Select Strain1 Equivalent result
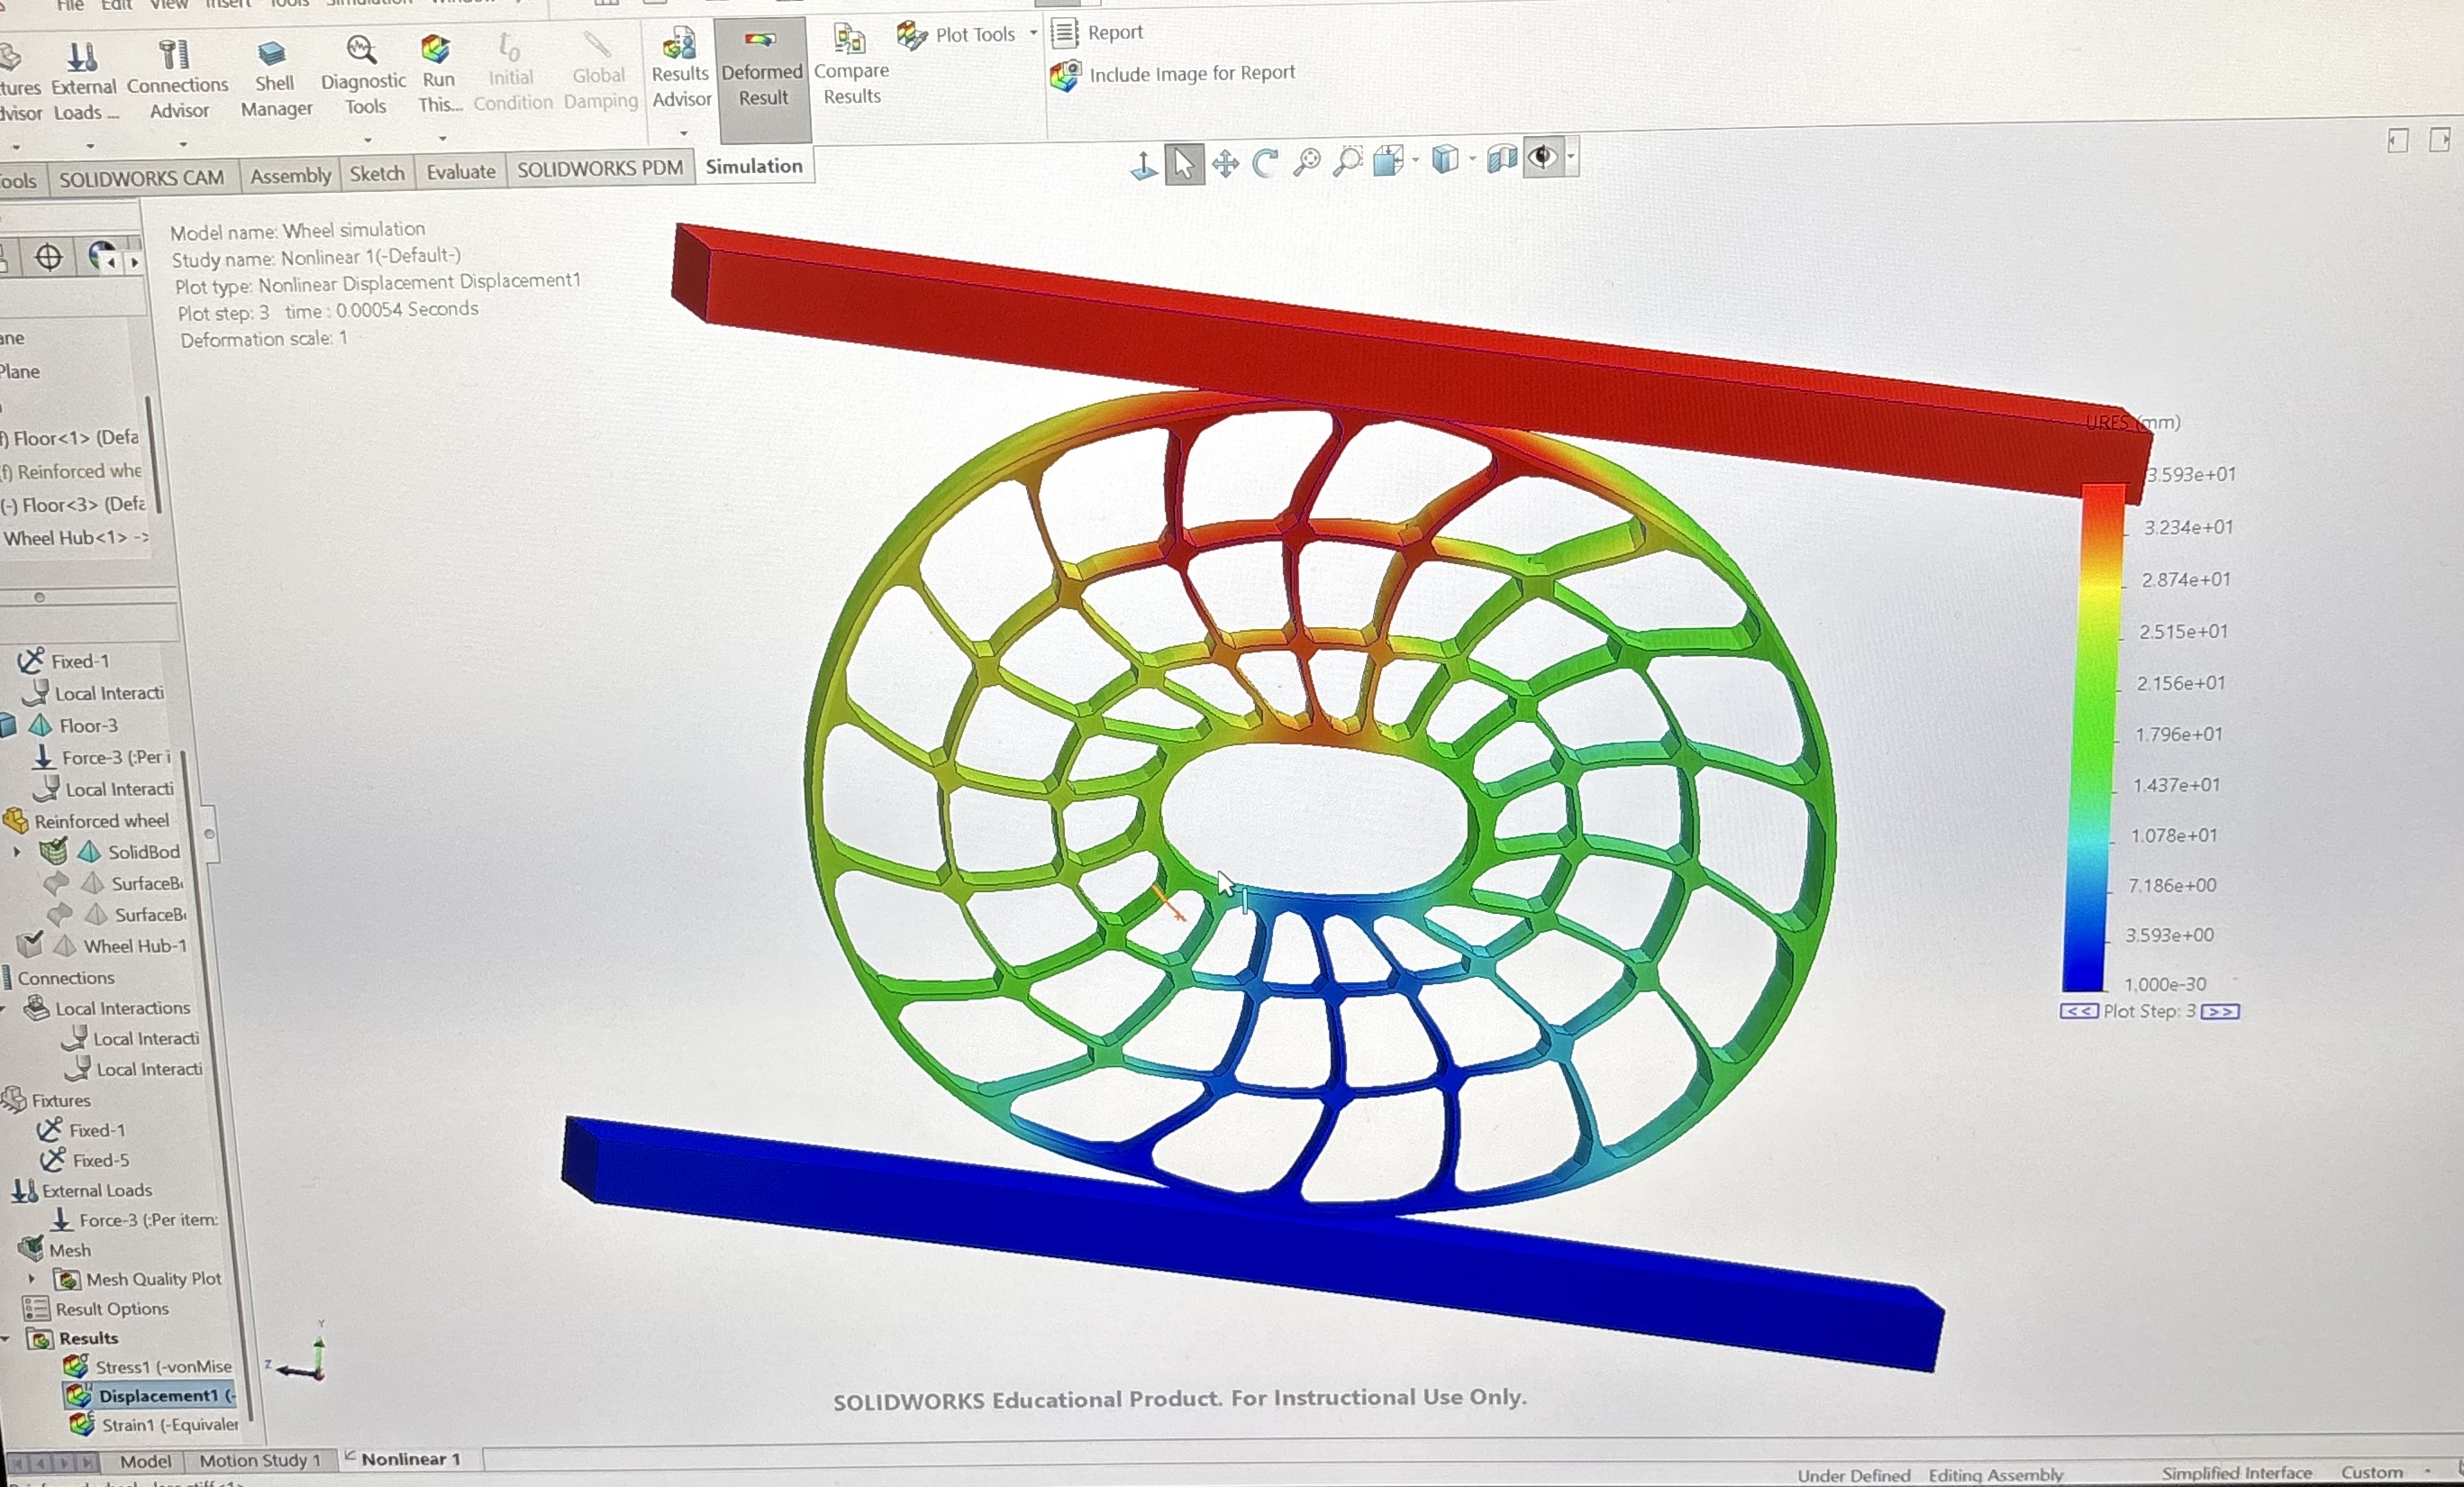The height and width of the screenshot is (1487, 2464). (x=154, y=1424)
